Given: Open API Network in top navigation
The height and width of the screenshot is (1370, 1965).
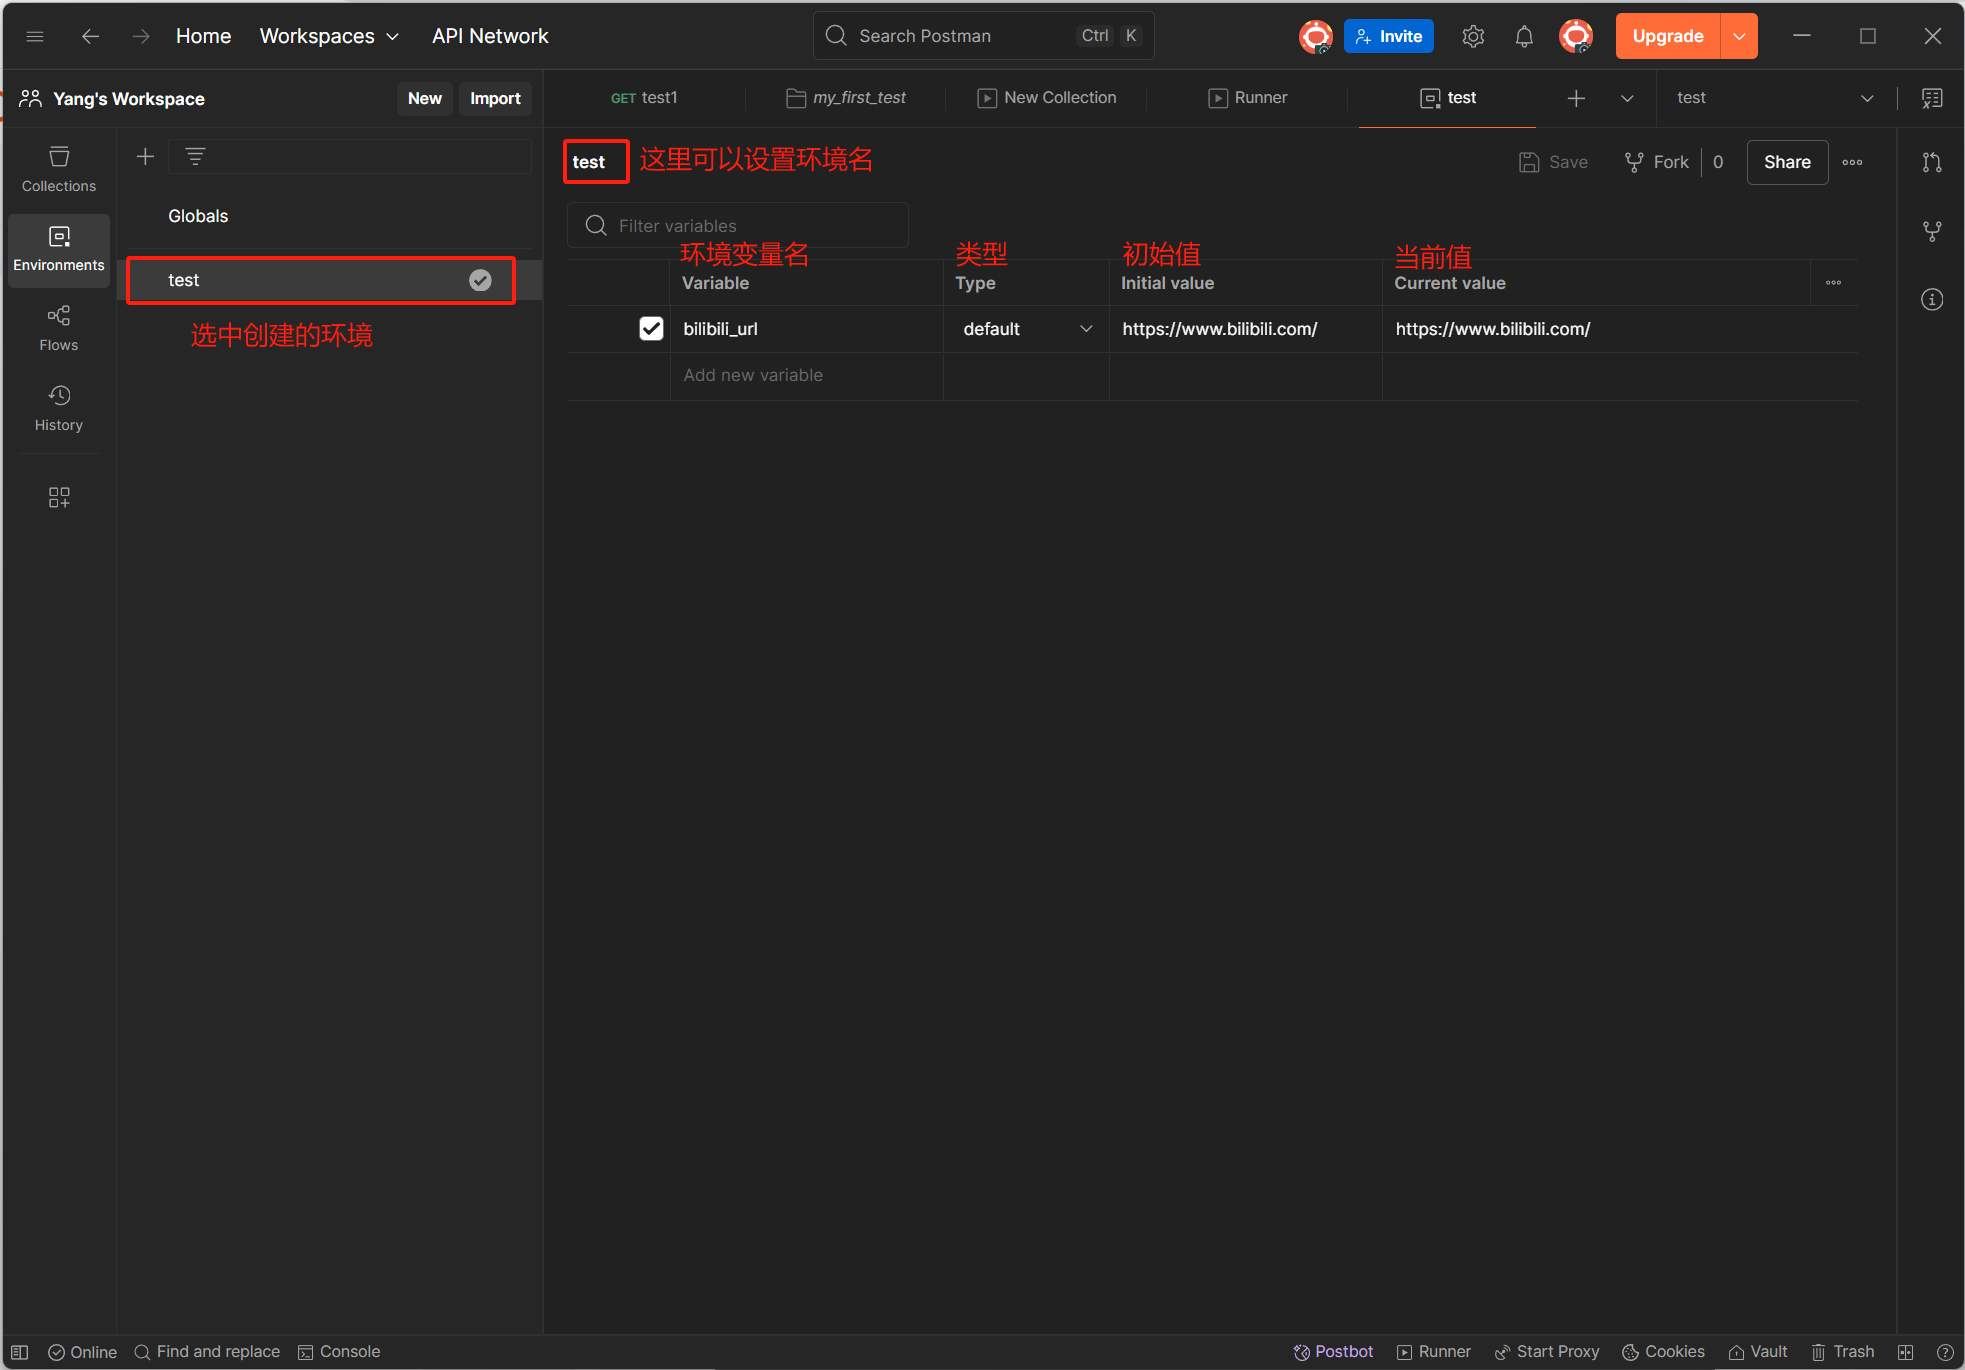Looking at the screenshot, I should pos(490,36).
